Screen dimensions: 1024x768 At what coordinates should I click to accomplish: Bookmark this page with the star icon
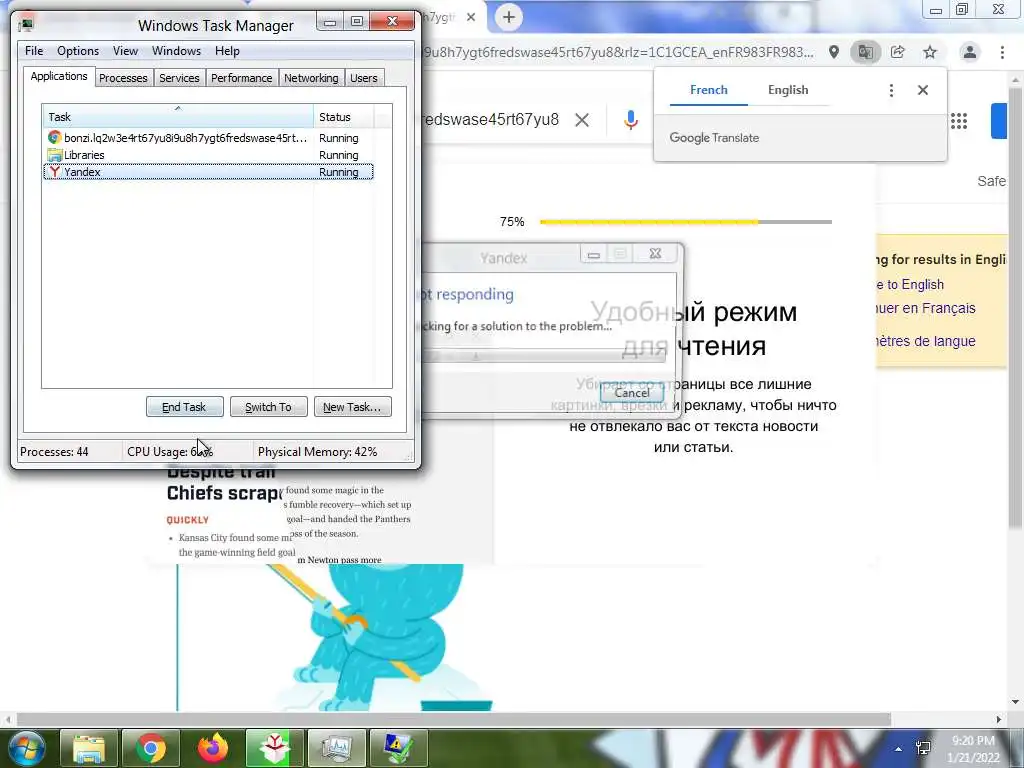930,52
